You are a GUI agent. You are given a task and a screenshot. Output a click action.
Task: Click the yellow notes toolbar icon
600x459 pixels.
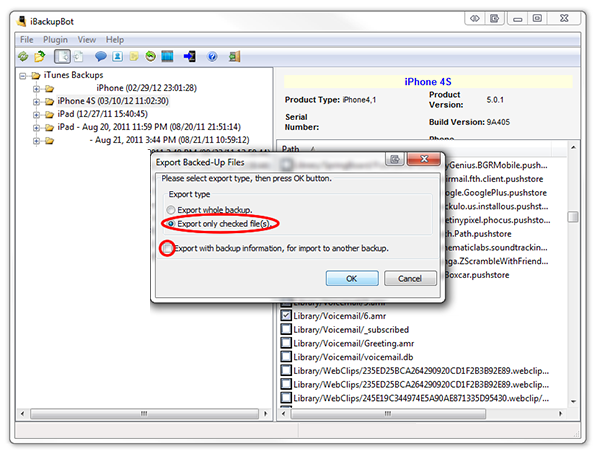[x=133, y=57]
